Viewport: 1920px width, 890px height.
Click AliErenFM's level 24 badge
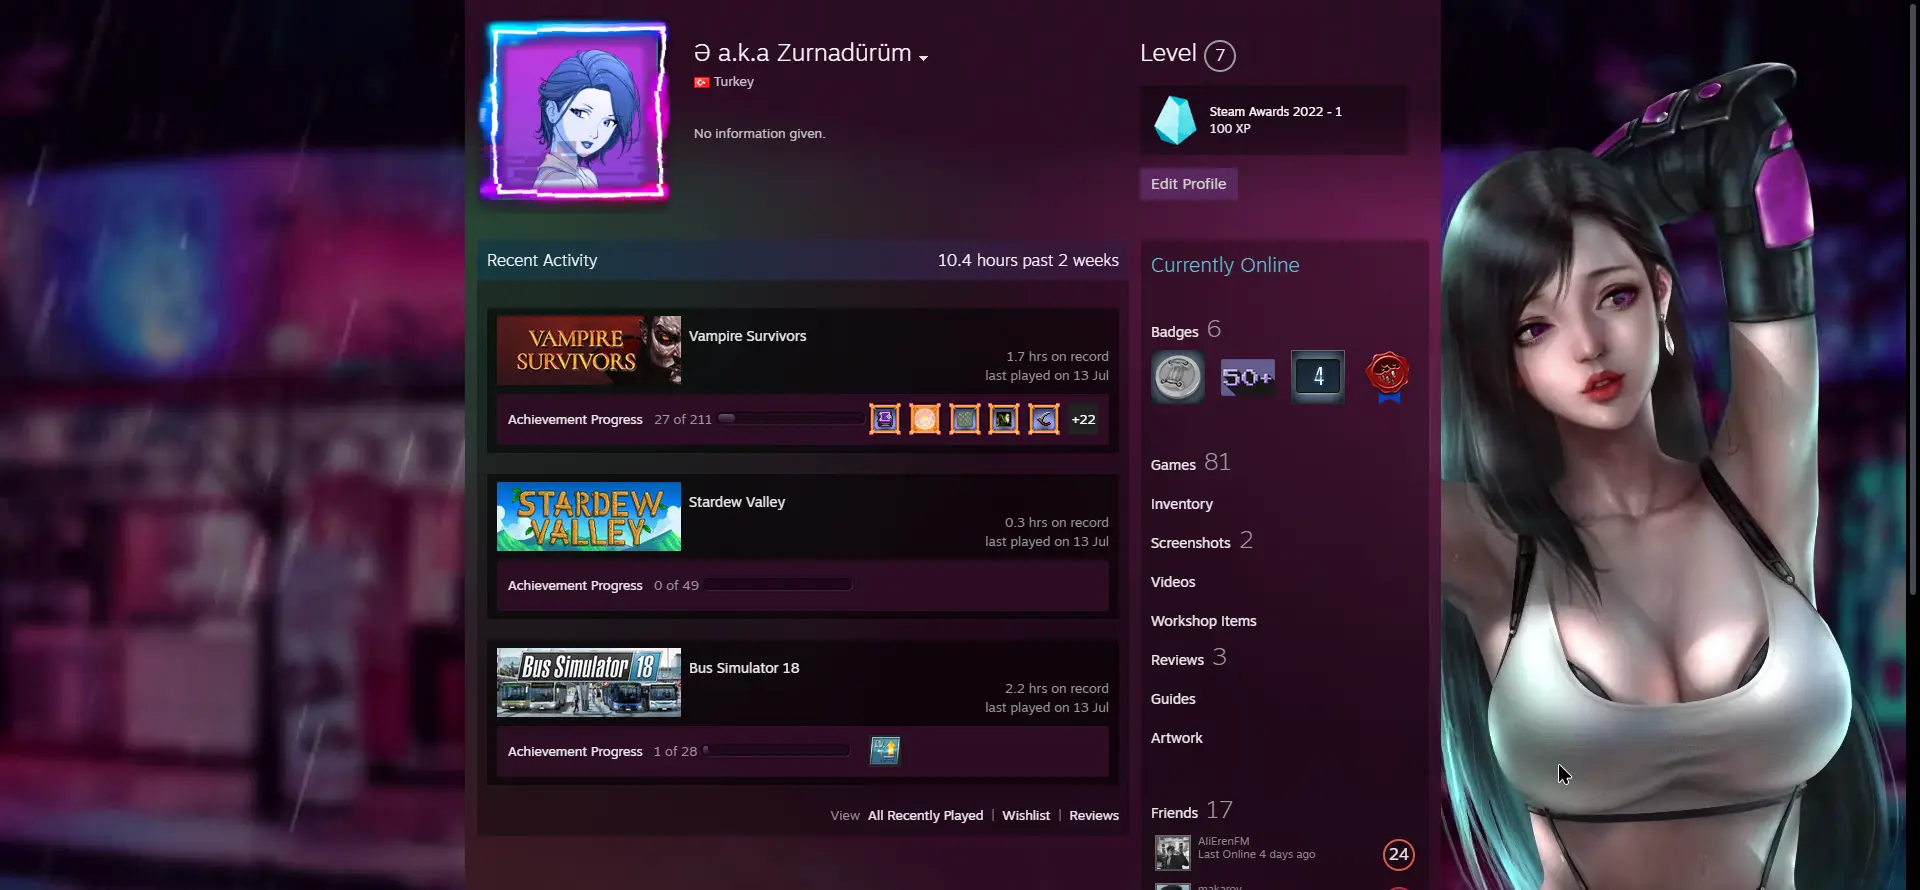coord(1398,854)
